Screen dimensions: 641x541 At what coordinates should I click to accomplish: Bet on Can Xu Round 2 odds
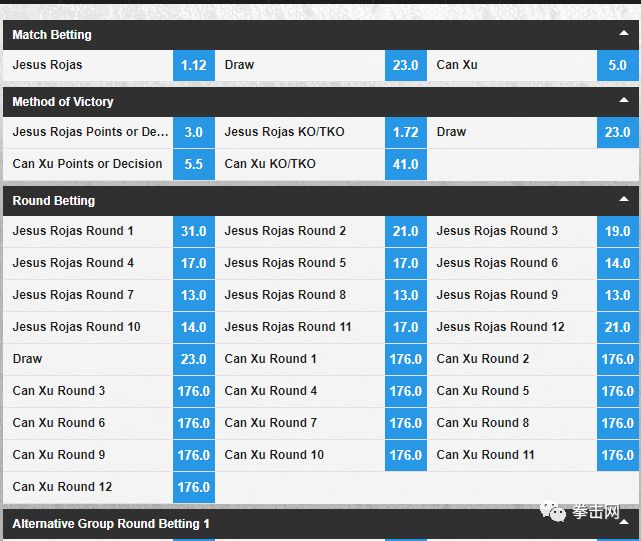coord(617,359)
